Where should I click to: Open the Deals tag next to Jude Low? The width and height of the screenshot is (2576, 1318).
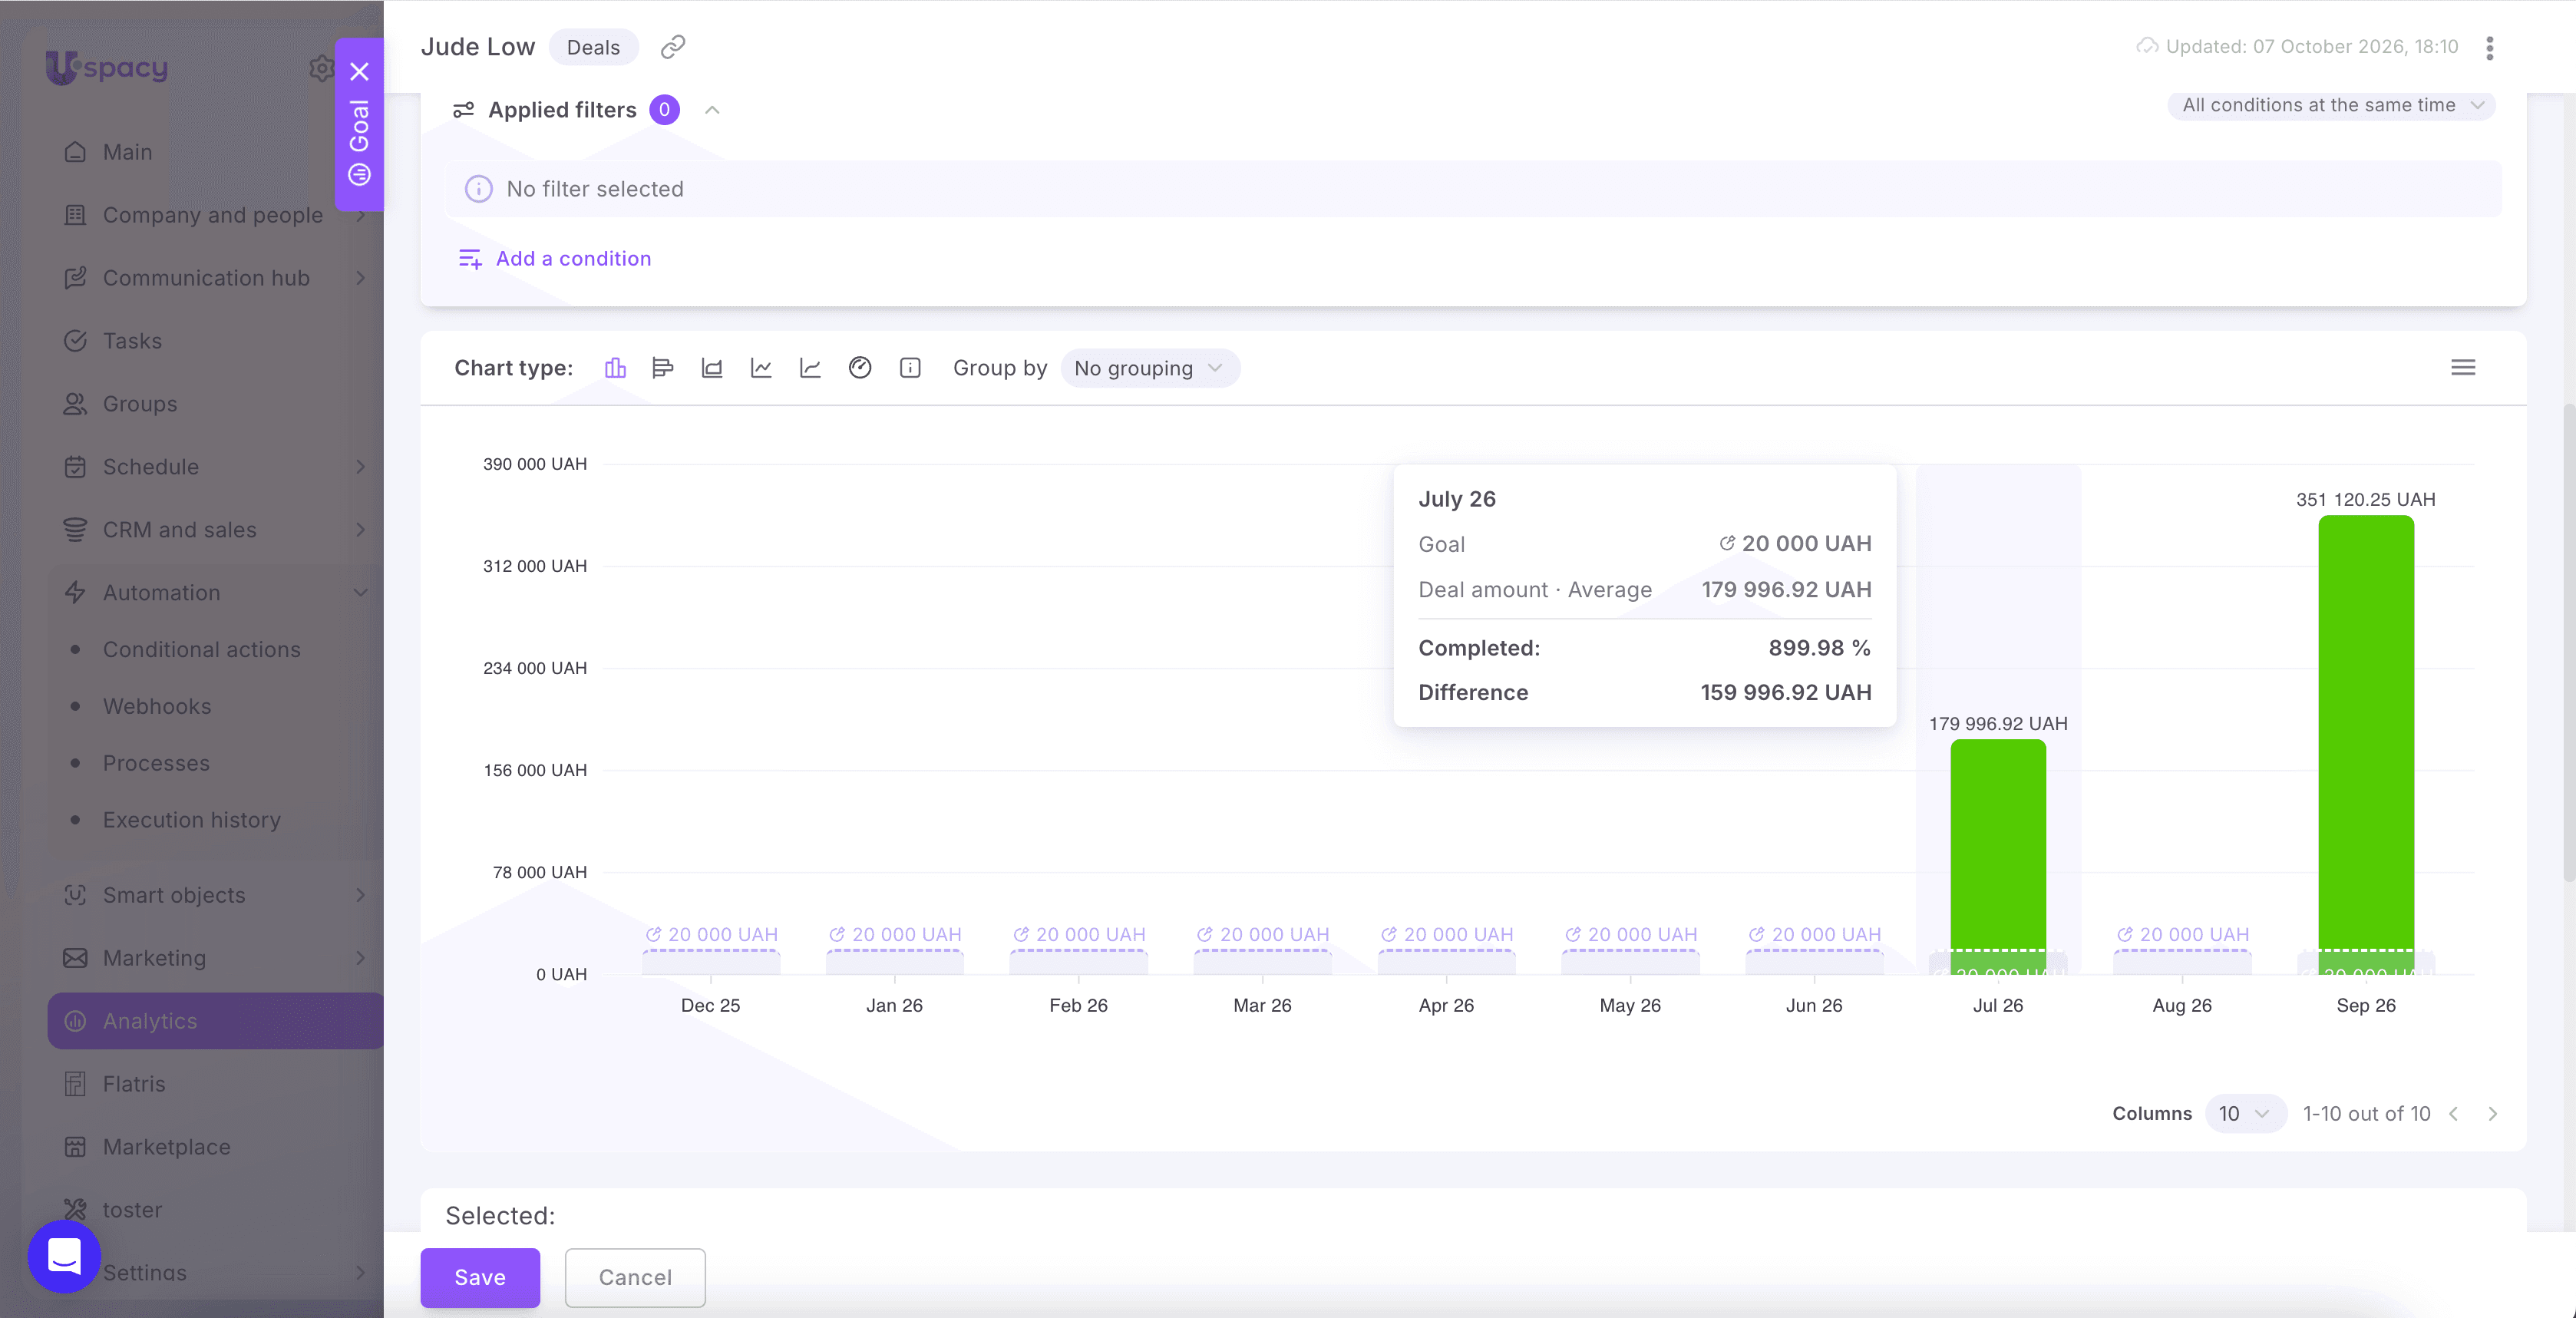pos(593,47)
